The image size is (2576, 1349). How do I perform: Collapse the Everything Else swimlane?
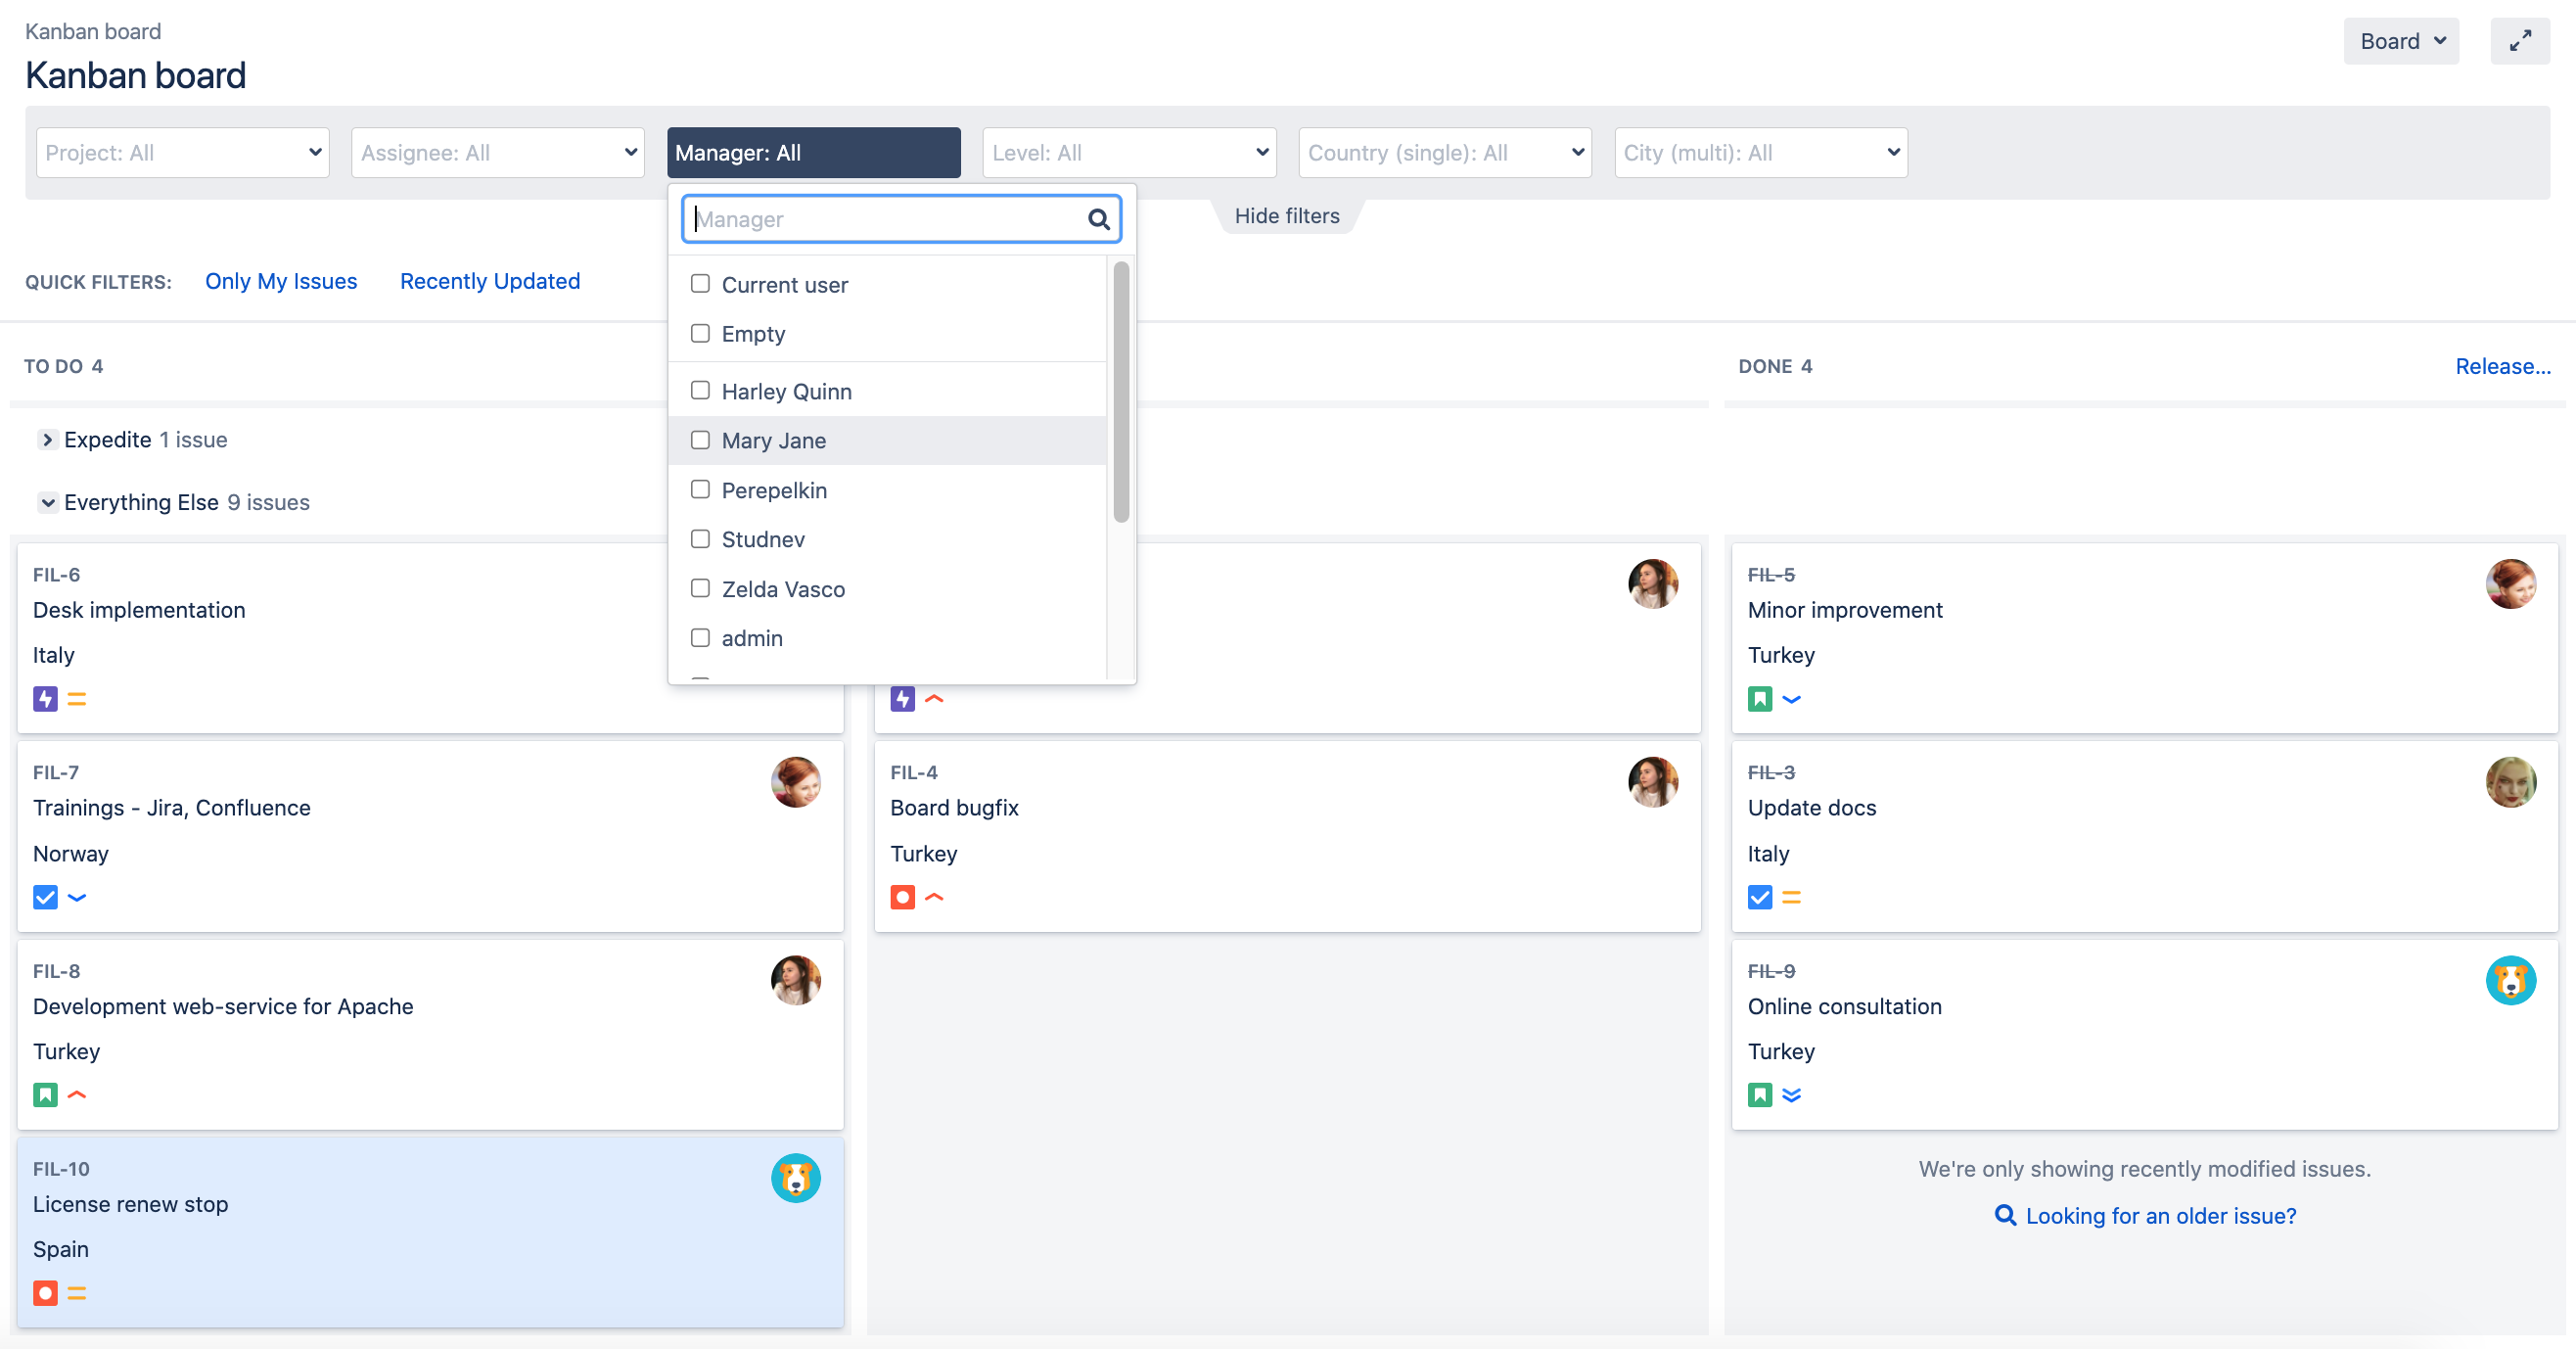point(47,502)
